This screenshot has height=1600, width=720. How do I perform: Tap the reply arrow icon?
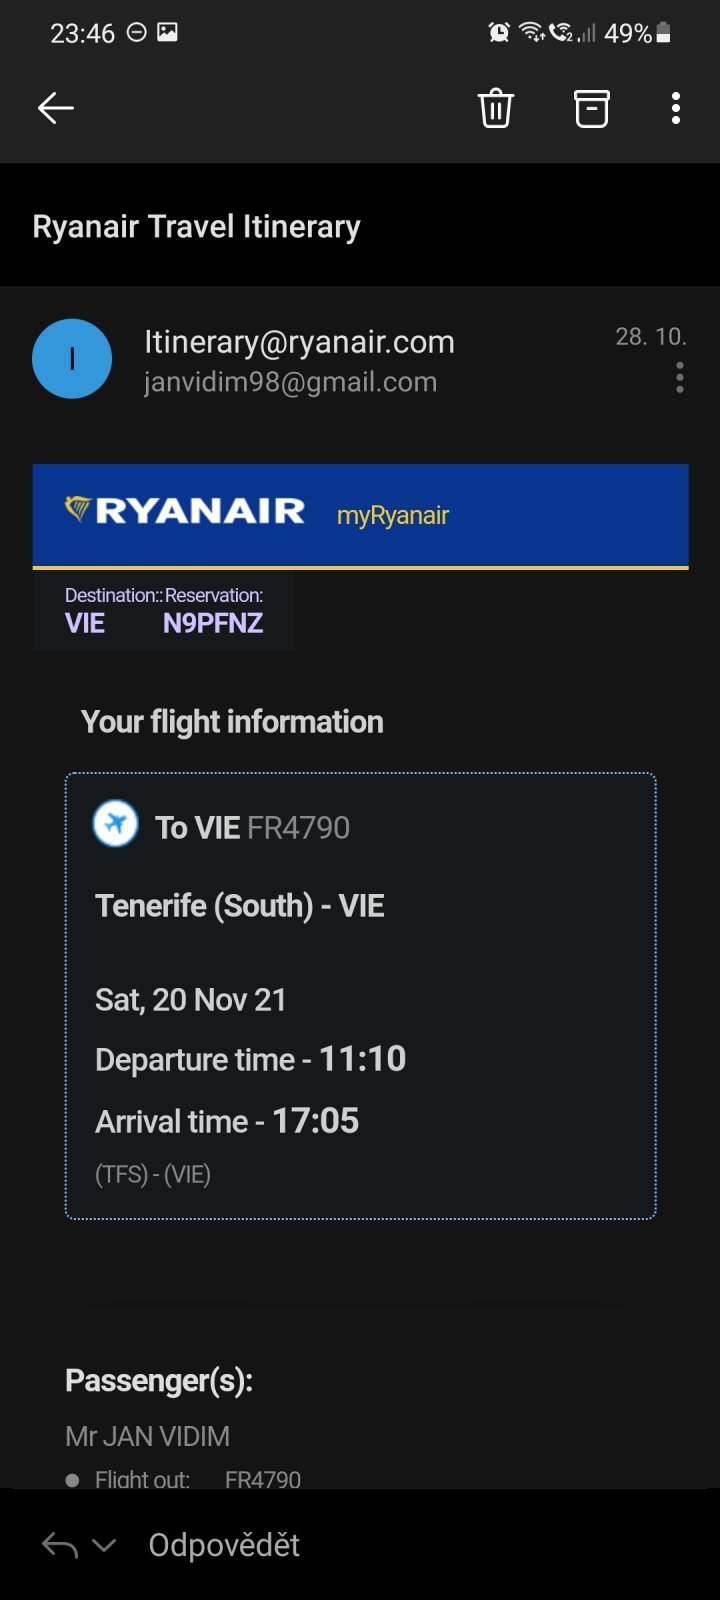pos(59,1545)
